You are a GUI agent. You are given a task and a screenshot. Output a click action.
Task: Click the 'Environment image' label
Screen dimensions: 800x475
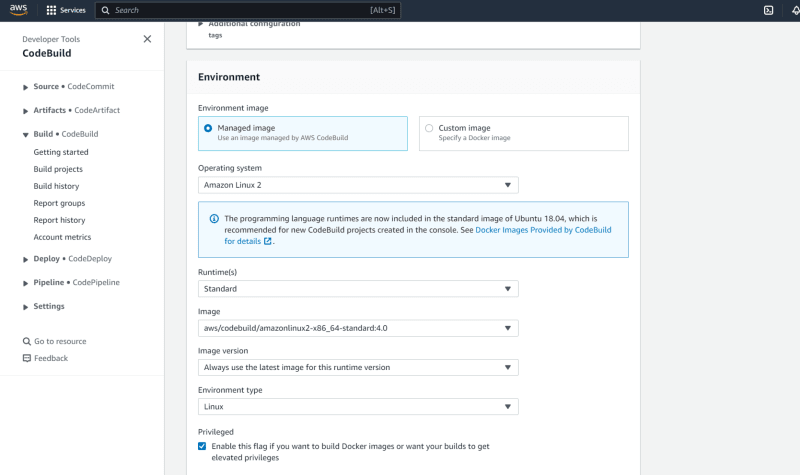(x=233, y=108)
